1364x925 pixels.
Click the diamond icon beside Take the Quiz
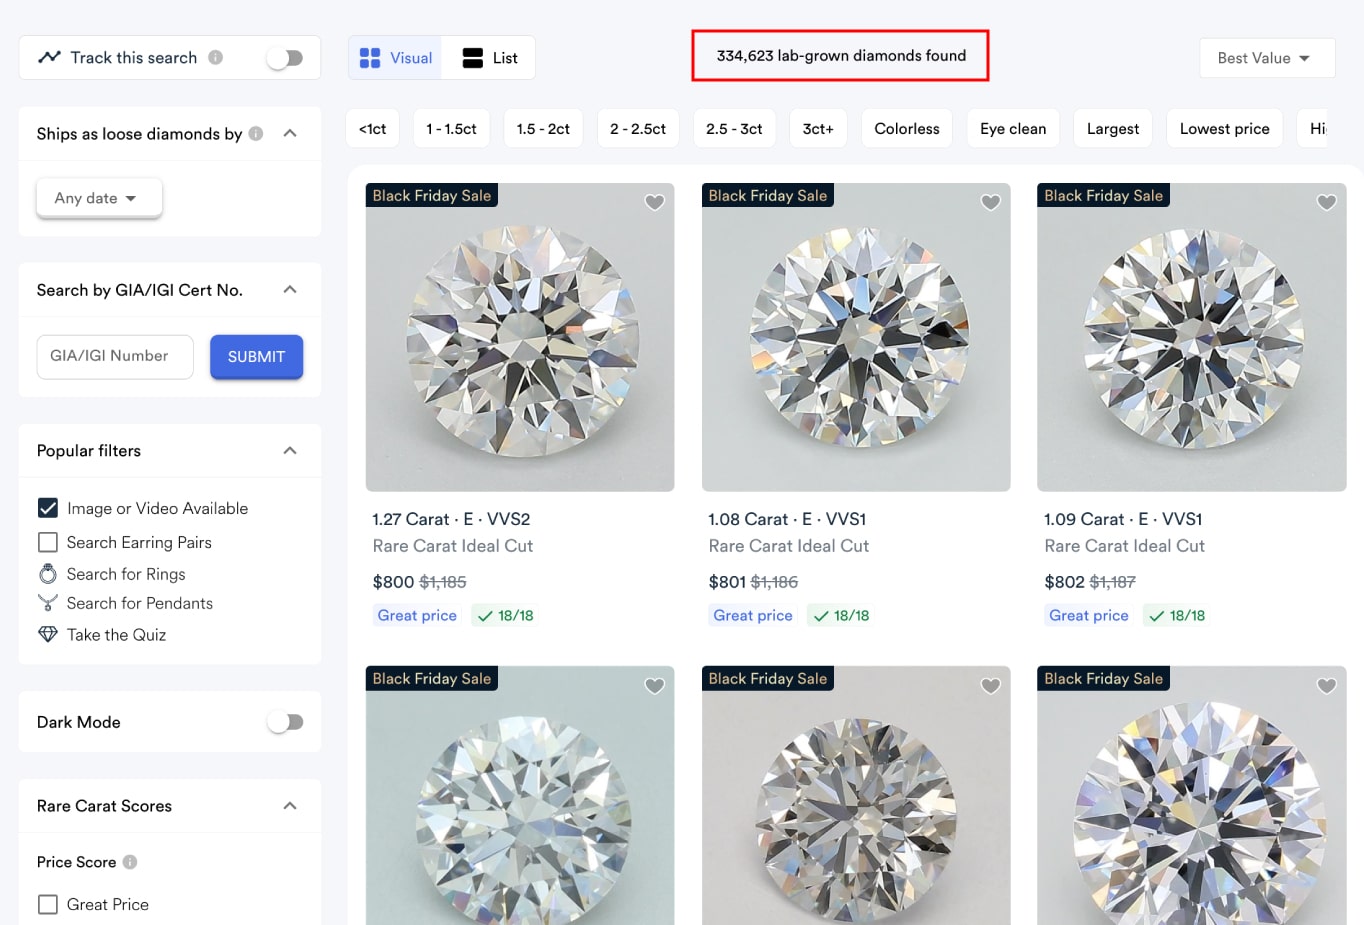point(47,634)
